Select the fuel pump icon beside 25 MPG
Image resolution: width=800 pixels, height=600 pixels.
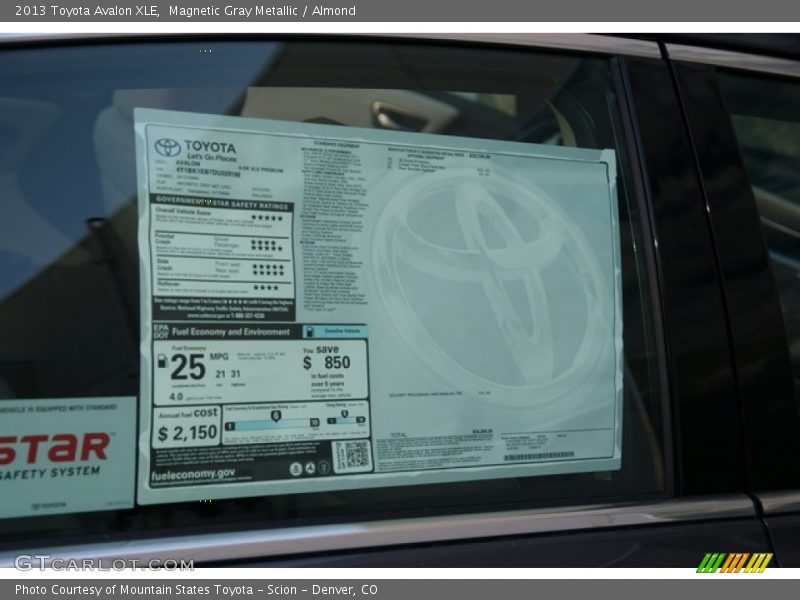click(x=162, y=362)
